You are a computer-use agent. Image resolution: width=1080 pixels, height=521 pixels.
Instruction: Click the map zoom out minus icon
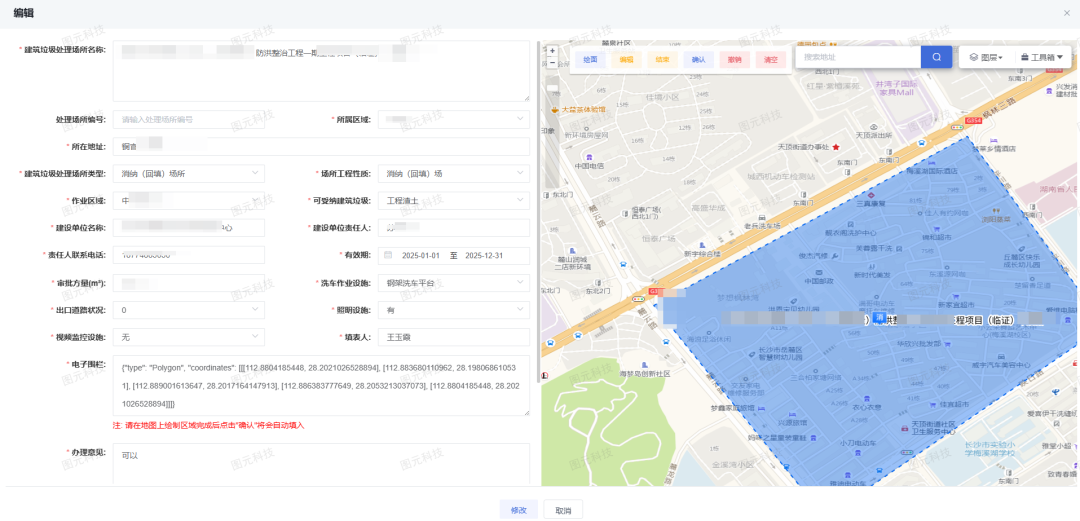coord(552,62)
